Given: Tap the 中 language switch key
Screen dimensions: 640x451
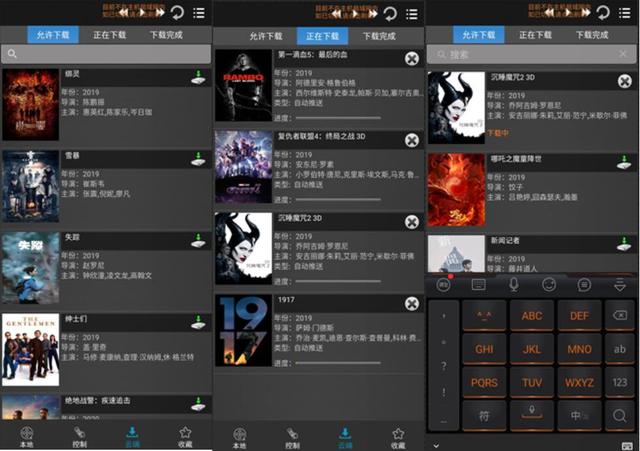Looking at the screenshot, I should [579, 416].
